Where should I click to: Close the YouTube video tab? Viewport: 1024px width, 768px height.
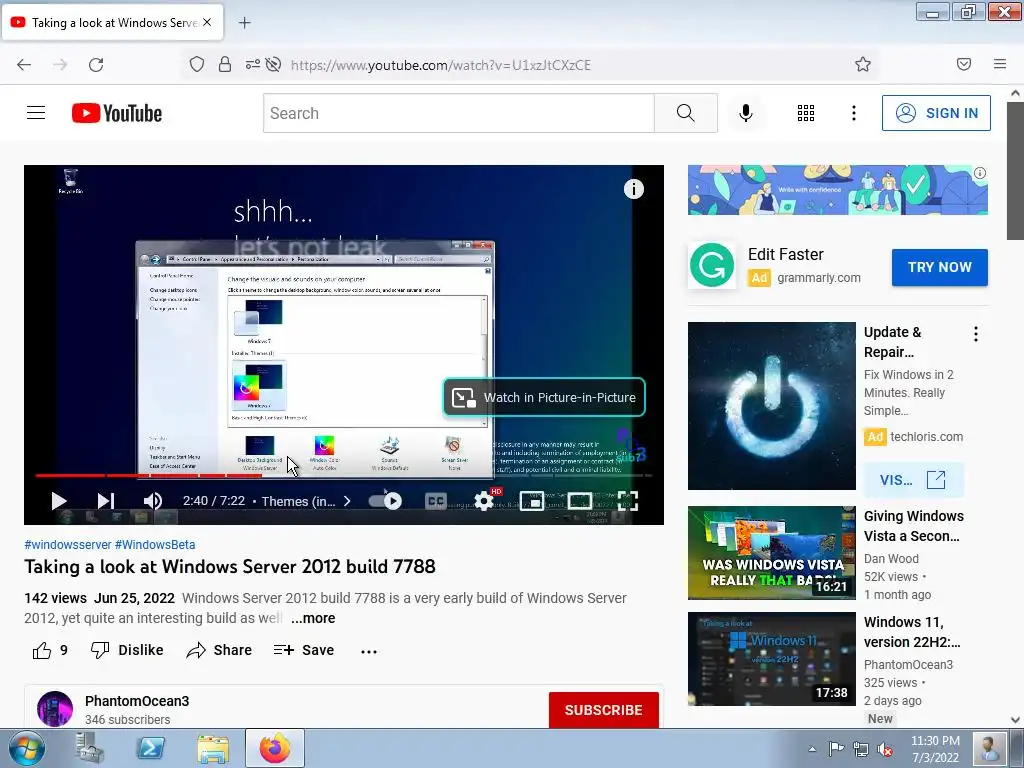pos(207,22)
